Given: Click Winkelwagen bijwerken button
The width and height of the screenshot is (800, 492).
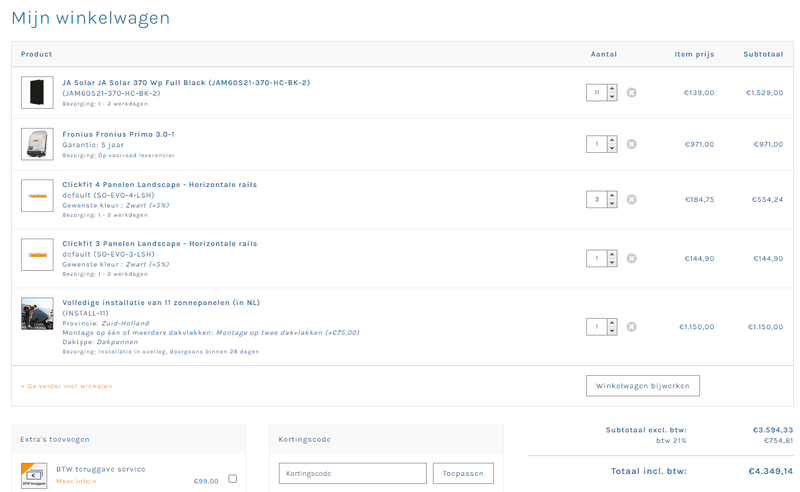Looking at the screenshot, I should click(643, 386).
